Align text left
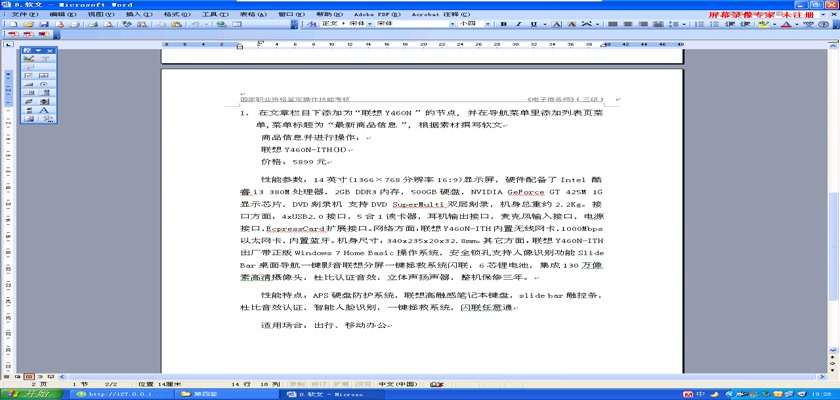 pyautogui.click(x=612, y=24)
